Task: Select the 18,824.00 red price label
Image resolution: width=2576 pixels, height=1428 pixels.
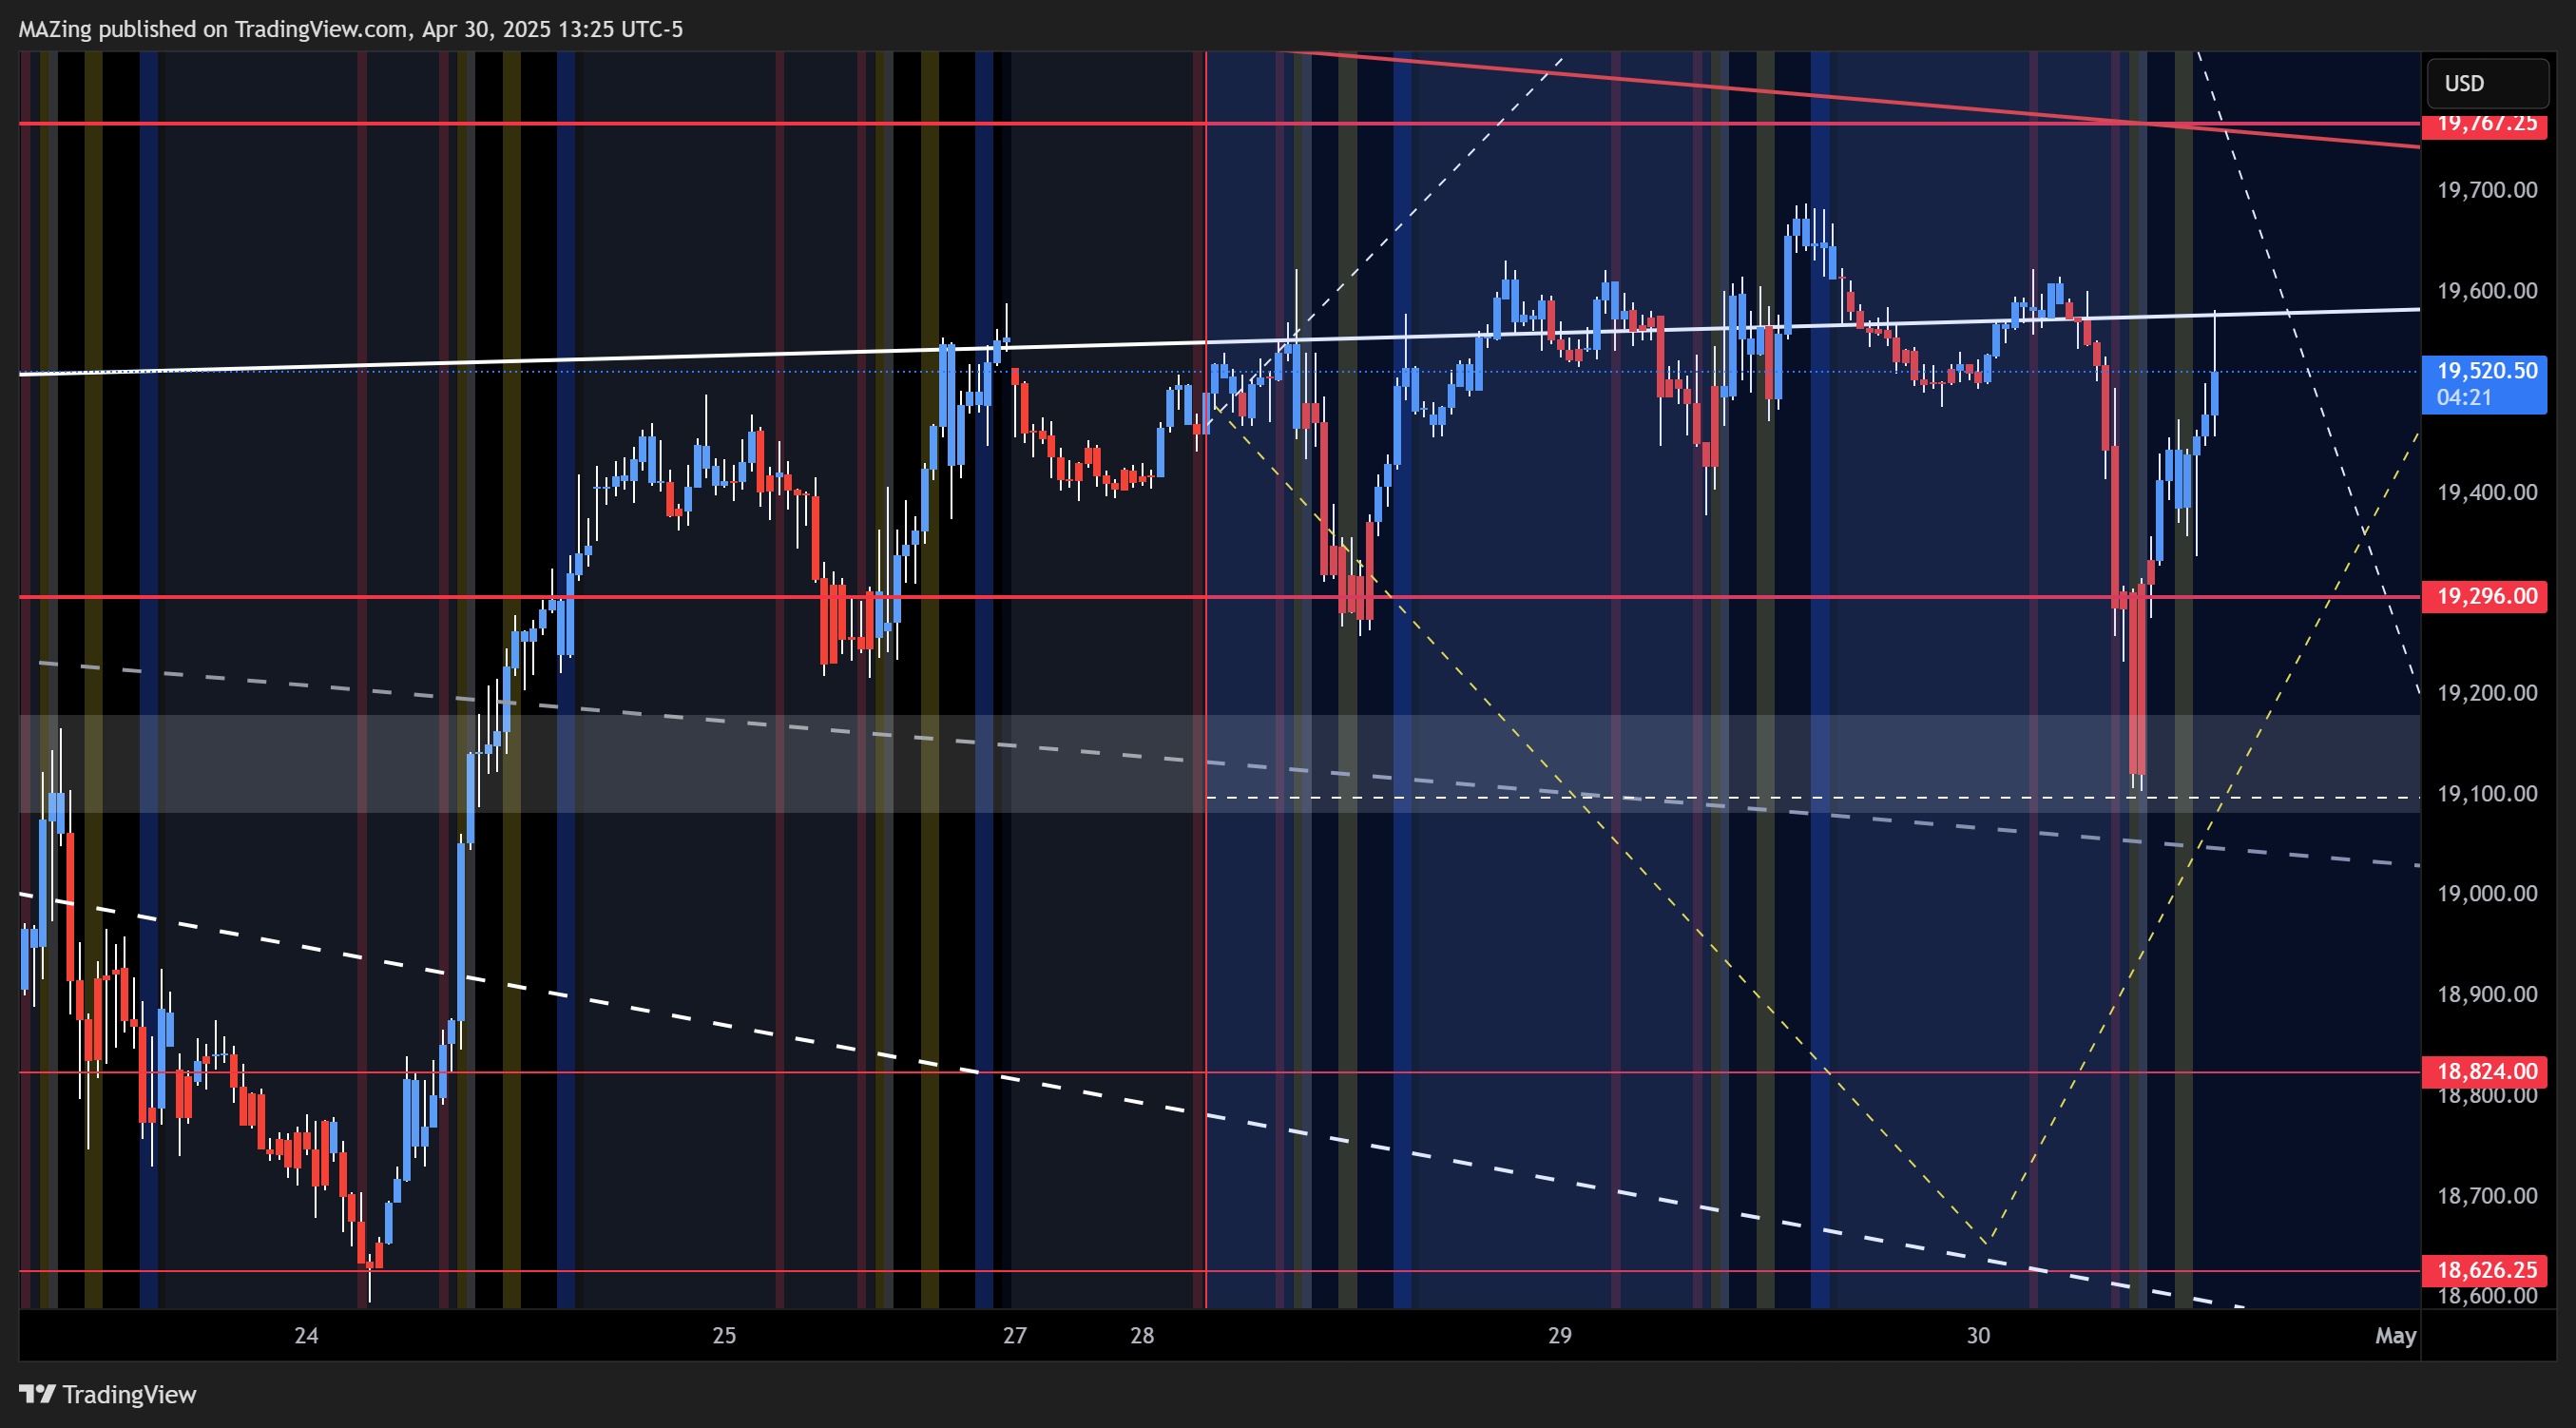Action: tap(2484, 1072)
